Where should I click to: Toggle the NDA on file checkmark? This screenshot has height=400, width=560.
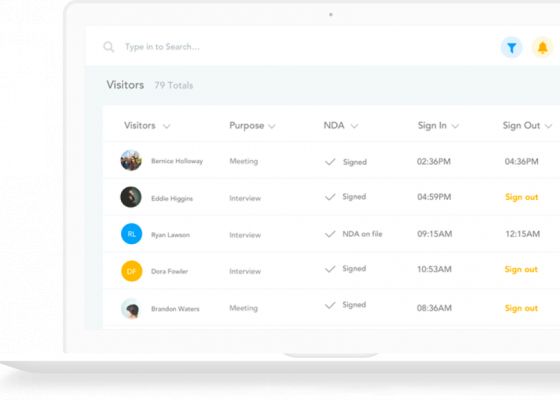click(330, 234)
